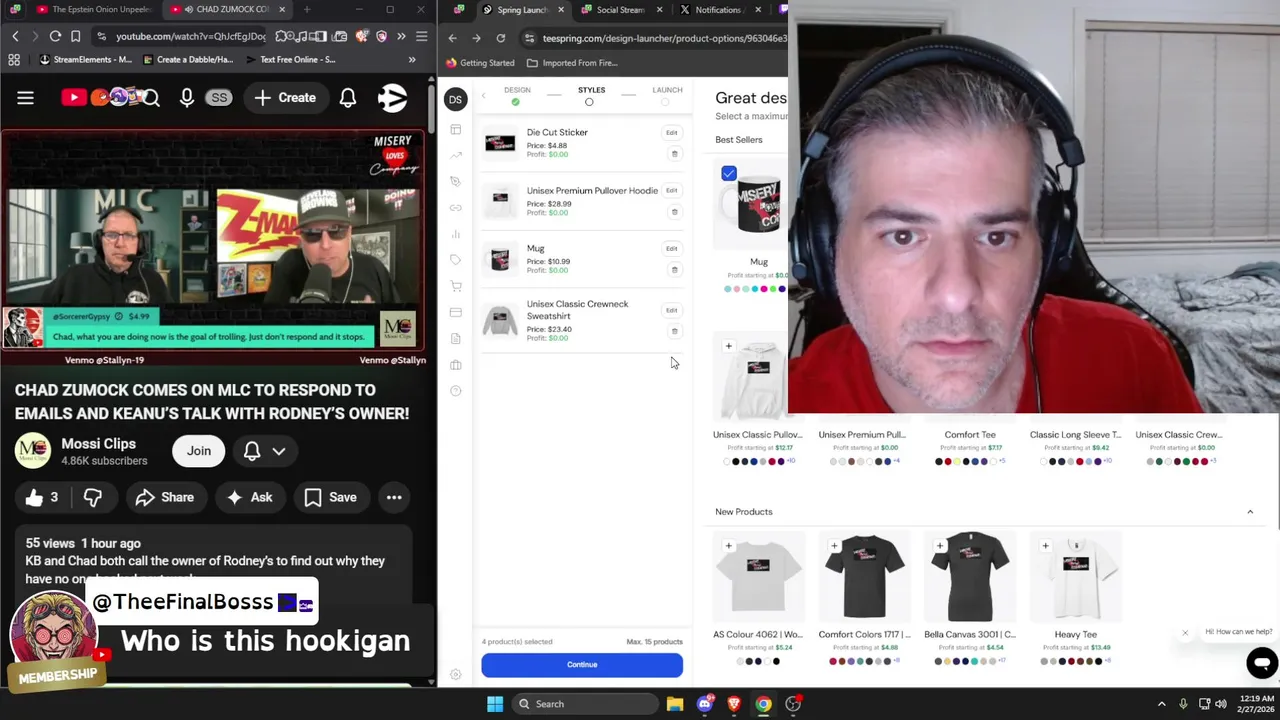The image size is (1280, 720).
Task: Share the video via Share button
Action: pyautogui.click(x=164, y=497)
